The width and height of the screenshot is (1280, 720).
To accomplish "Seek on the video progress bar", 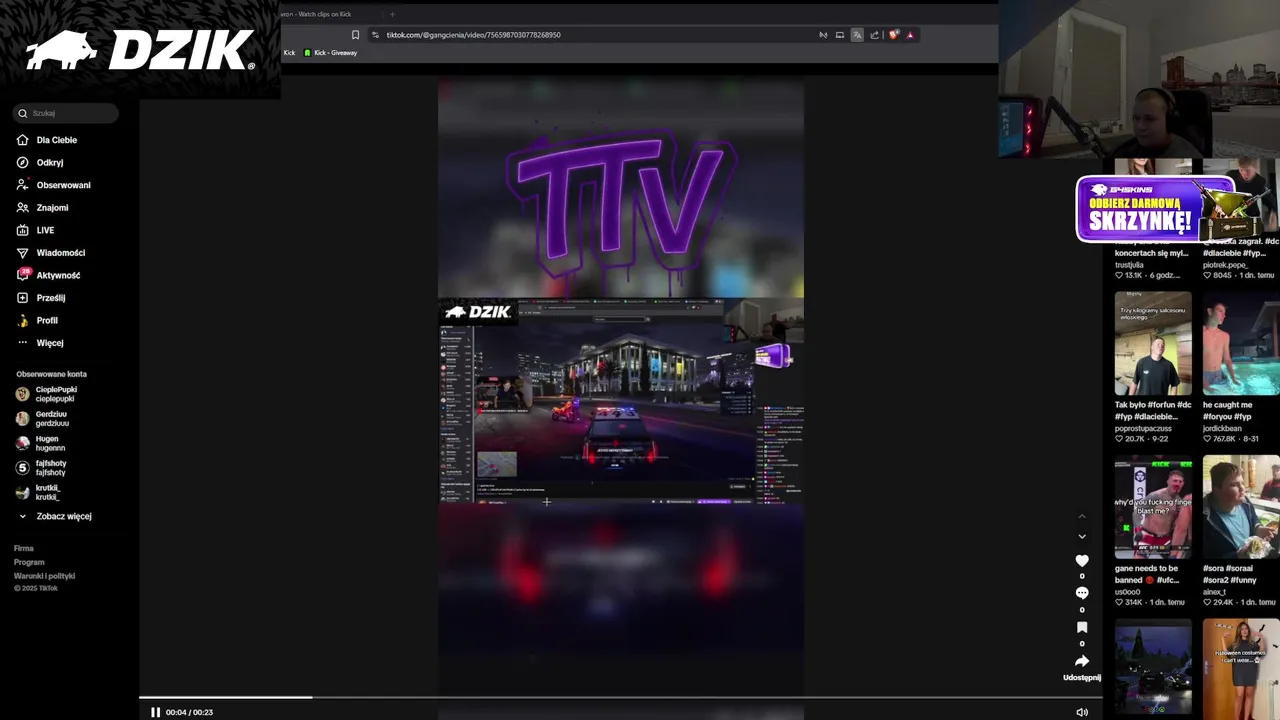I will coord(620,697).
